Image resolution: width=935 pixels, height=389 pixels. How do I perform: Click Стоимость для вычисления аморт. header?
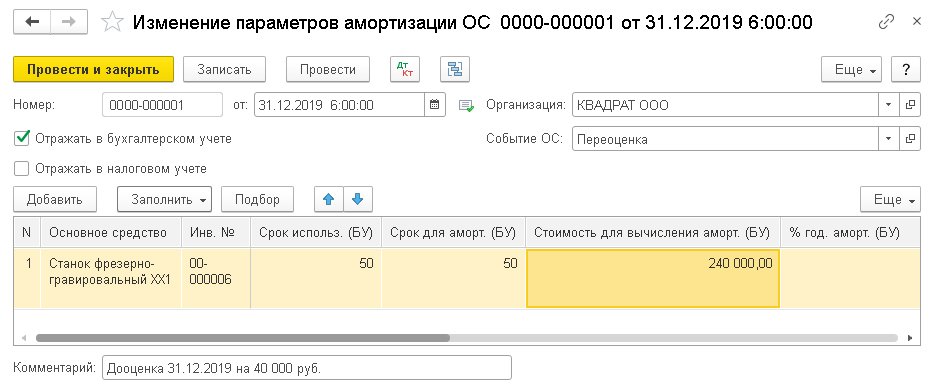(x=652, y=232)
